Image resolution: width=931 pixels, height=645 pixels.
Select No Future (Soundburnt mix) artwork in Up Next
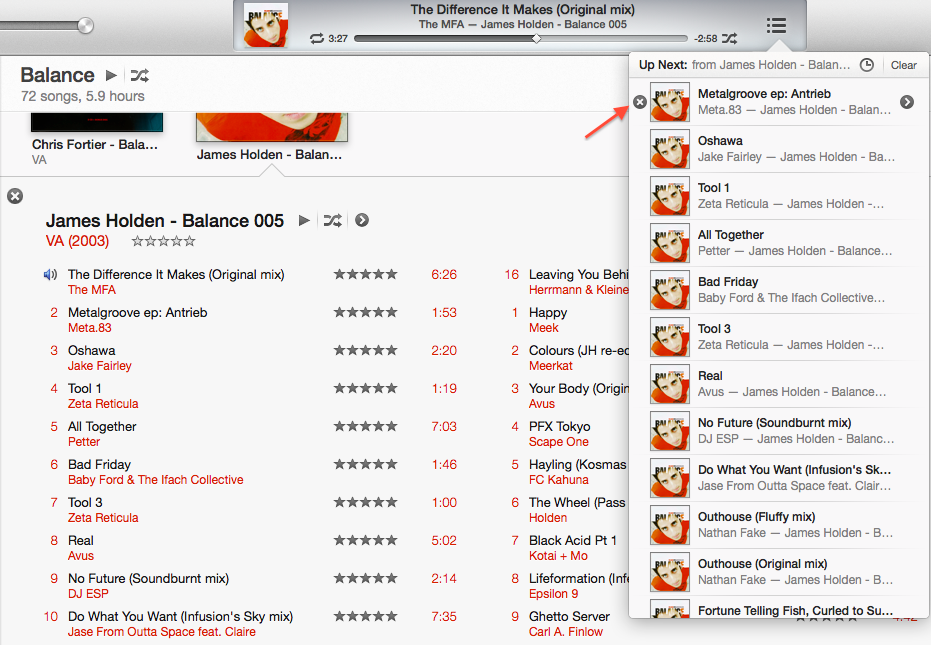tap(670, 431)
